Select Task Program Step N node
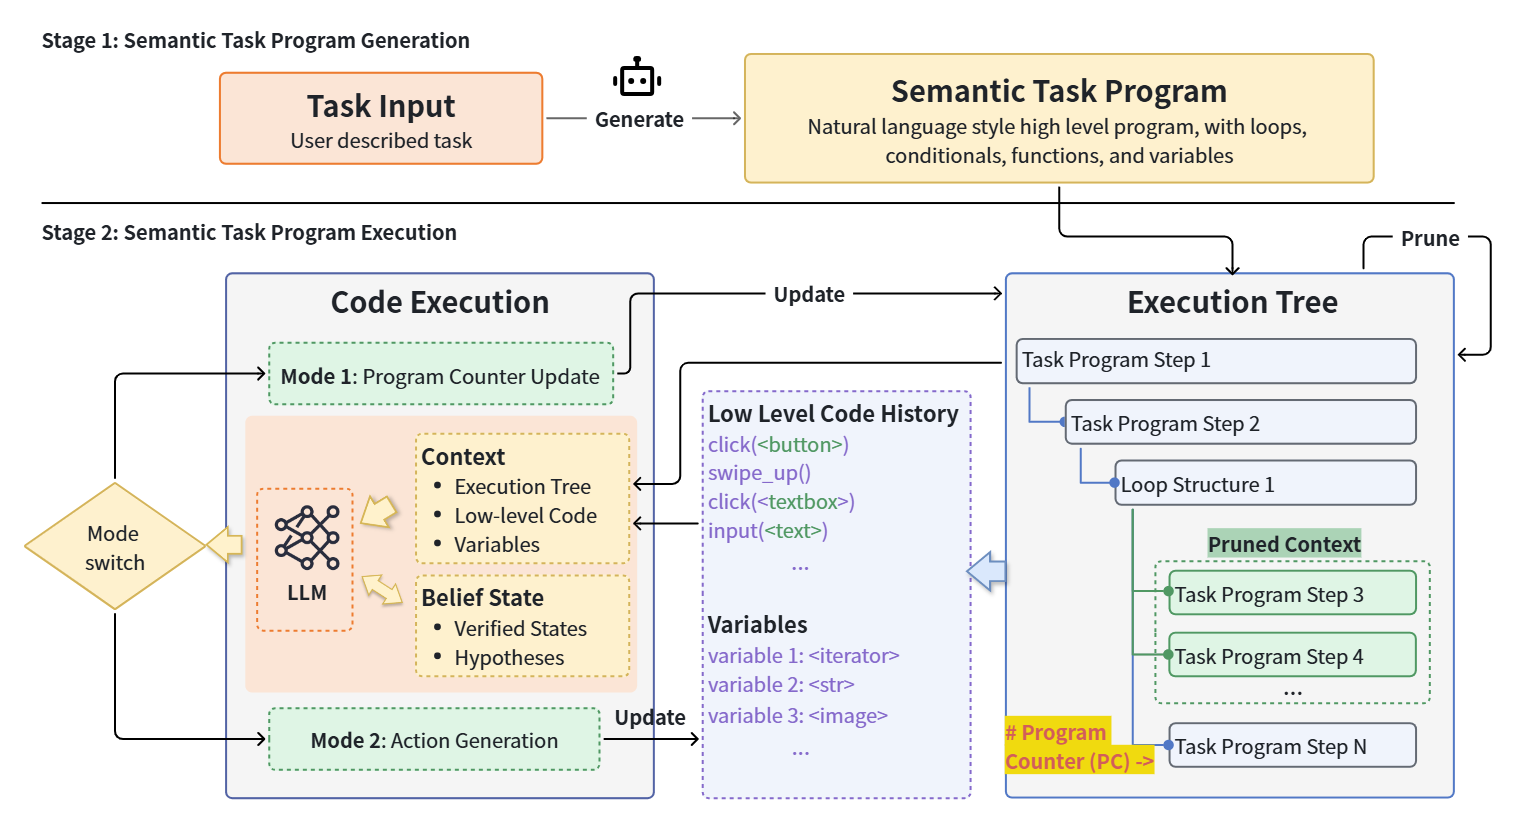The height and width of the screenshot is (823, 1518). (1292, 745)
